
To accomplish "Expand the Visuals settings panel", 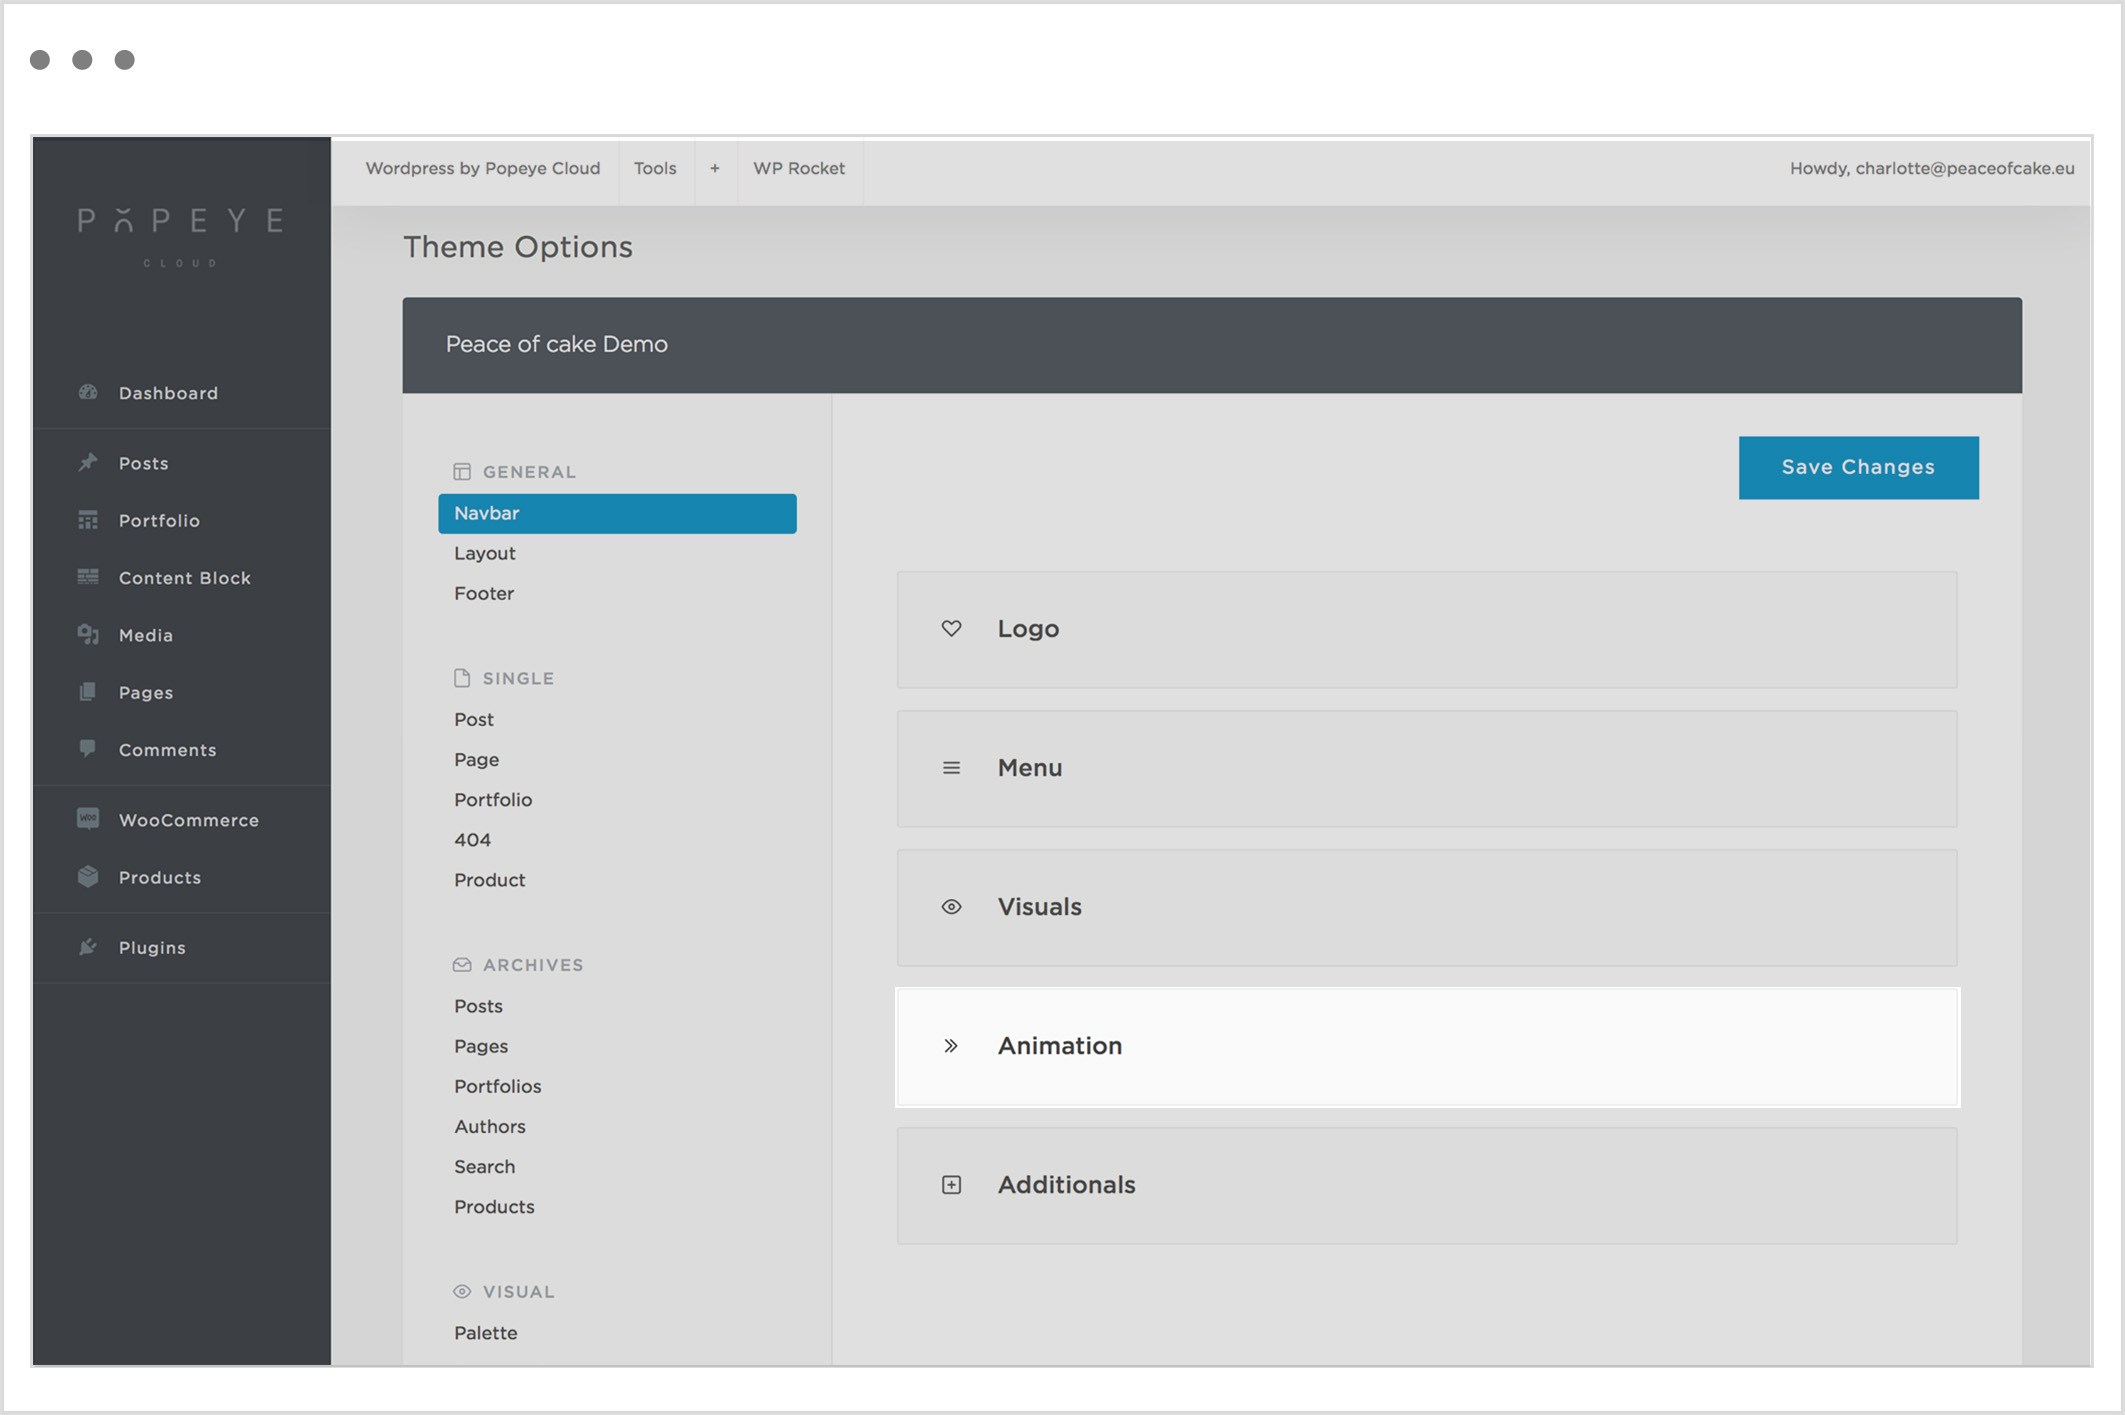I will pyautogui.click(x=1427, y=908).
